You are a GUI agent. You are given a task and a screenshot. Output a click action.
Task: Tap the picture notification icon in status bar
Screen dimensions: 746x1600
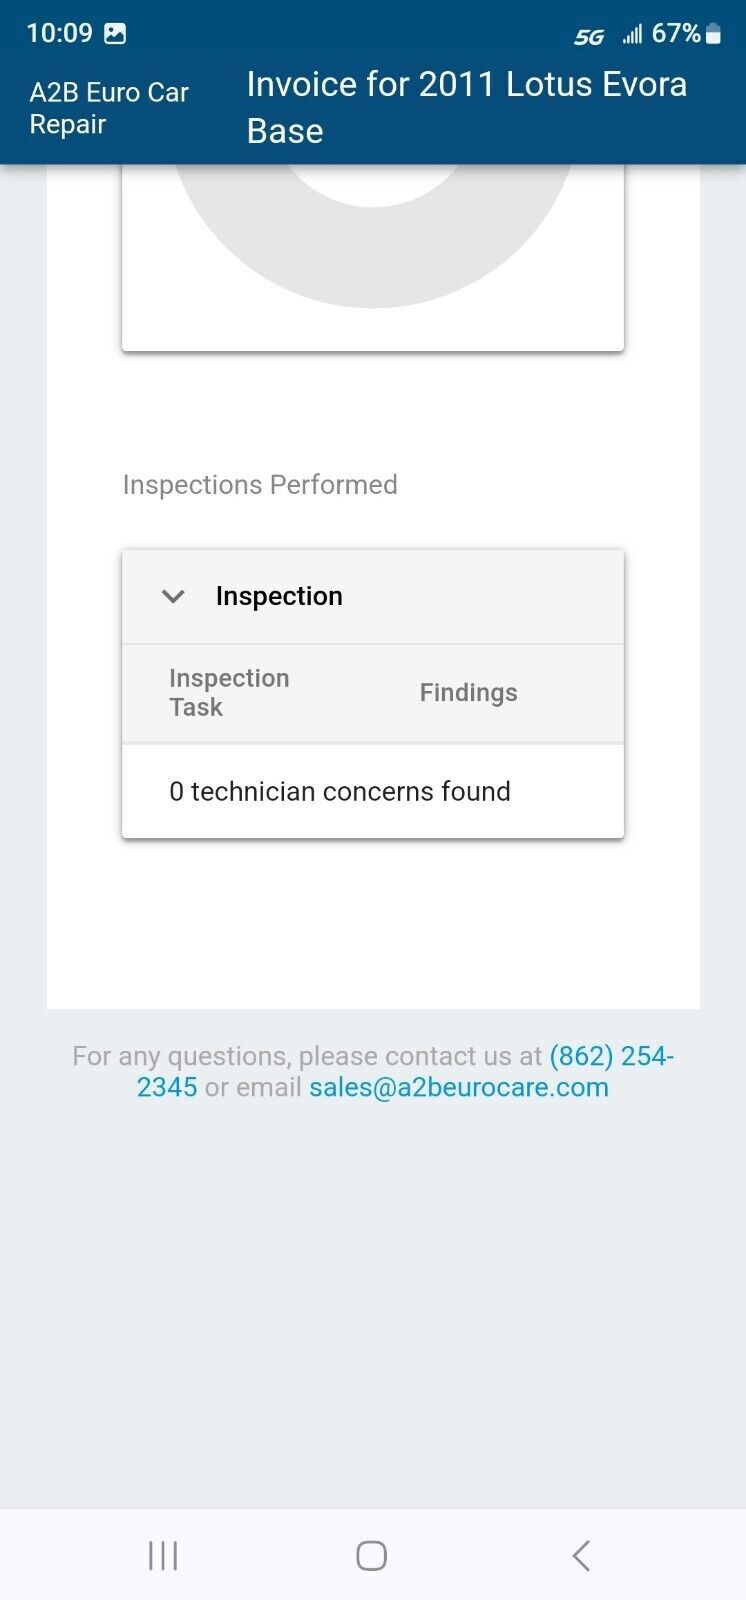pos(116,34)
